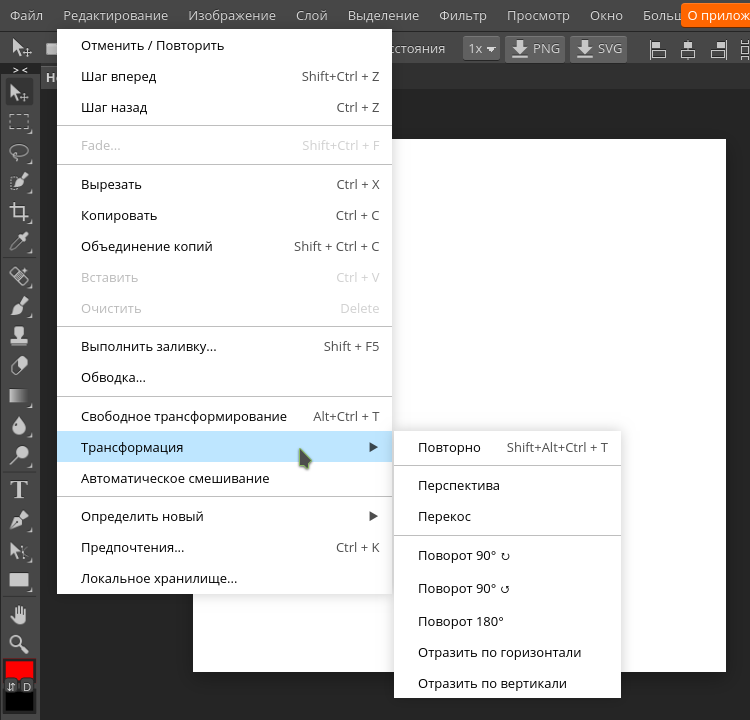Image resolution: width=750 pixels, height=720 pixels.
Task: Select the Dodge tool
Action: [x=19, y=456]
